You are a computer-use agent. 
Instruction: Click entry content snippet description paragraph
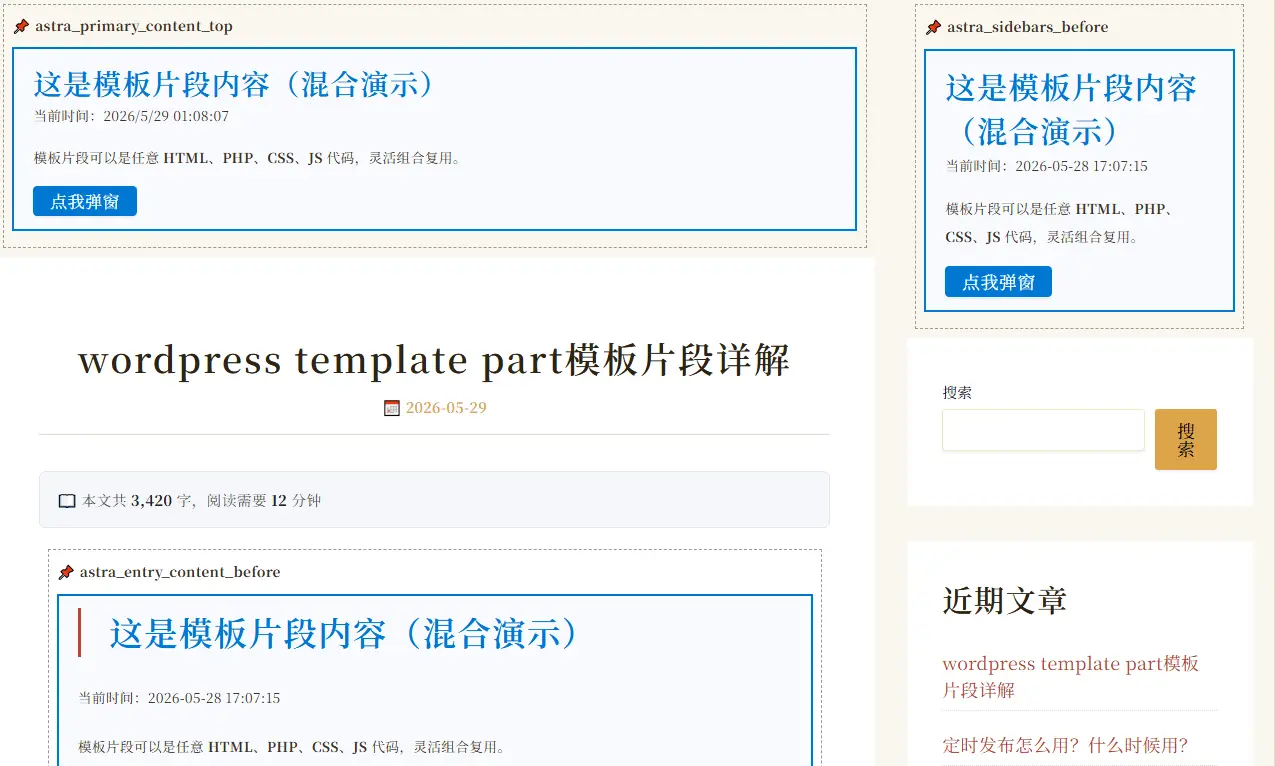click(x=294, y=747)
